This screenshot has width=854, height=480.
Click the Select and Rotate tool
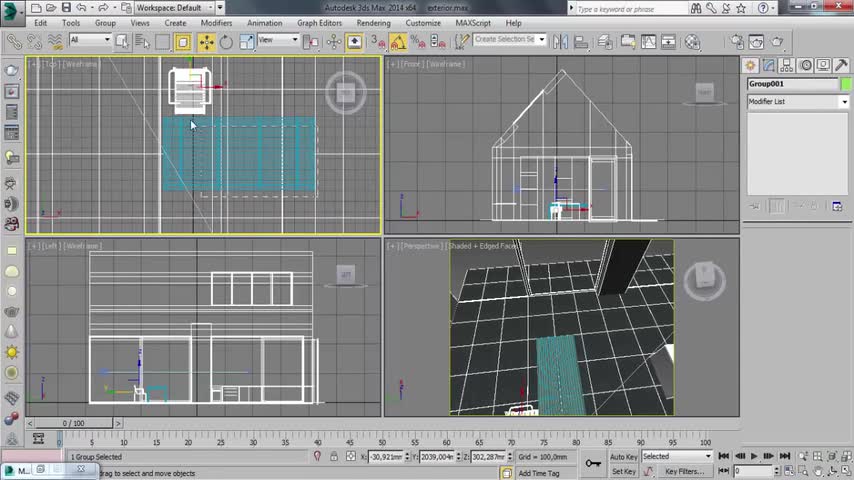coord(226,42)
